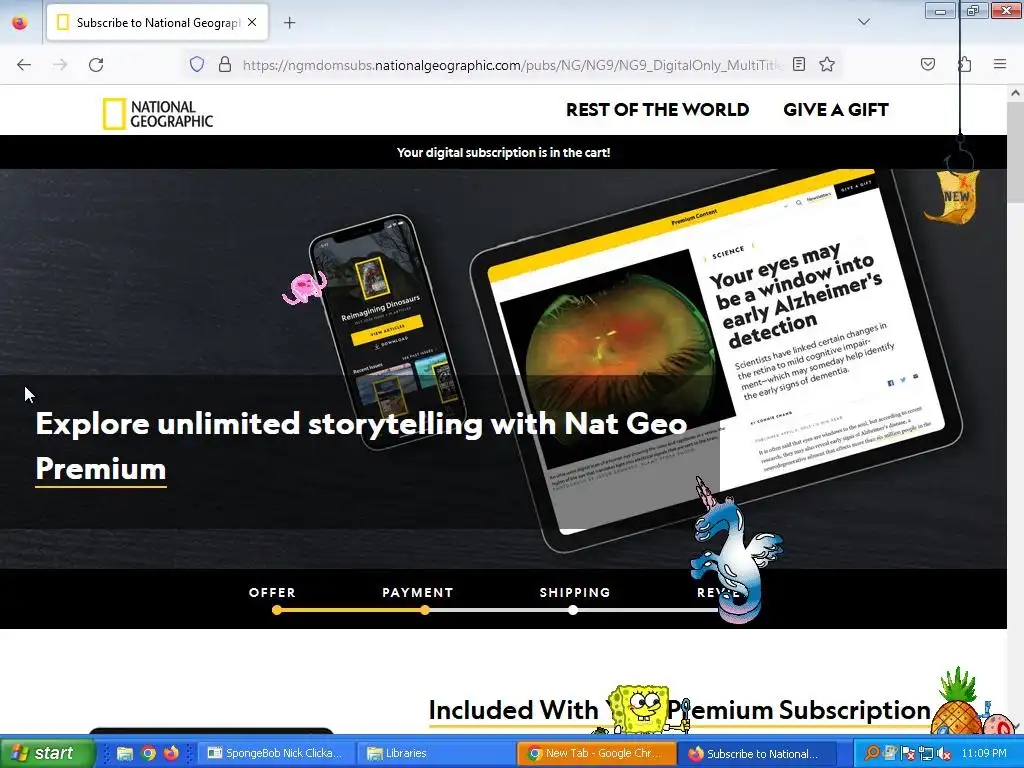Select the Subscribe to National Geographic tab
Image resolution: width=1024 pixels, height=768 pixels.
[x=157, y=22]
